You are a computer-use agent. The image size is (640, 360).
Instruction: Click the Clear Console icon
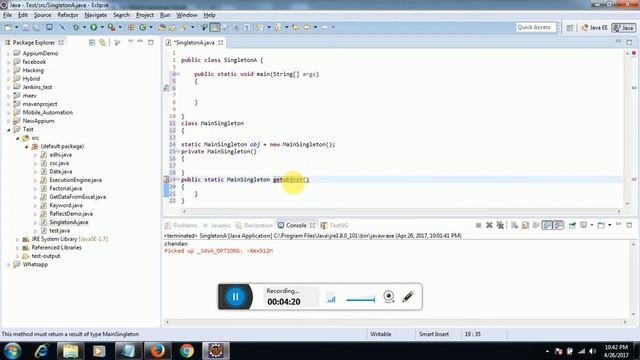[x=514, y=225]
